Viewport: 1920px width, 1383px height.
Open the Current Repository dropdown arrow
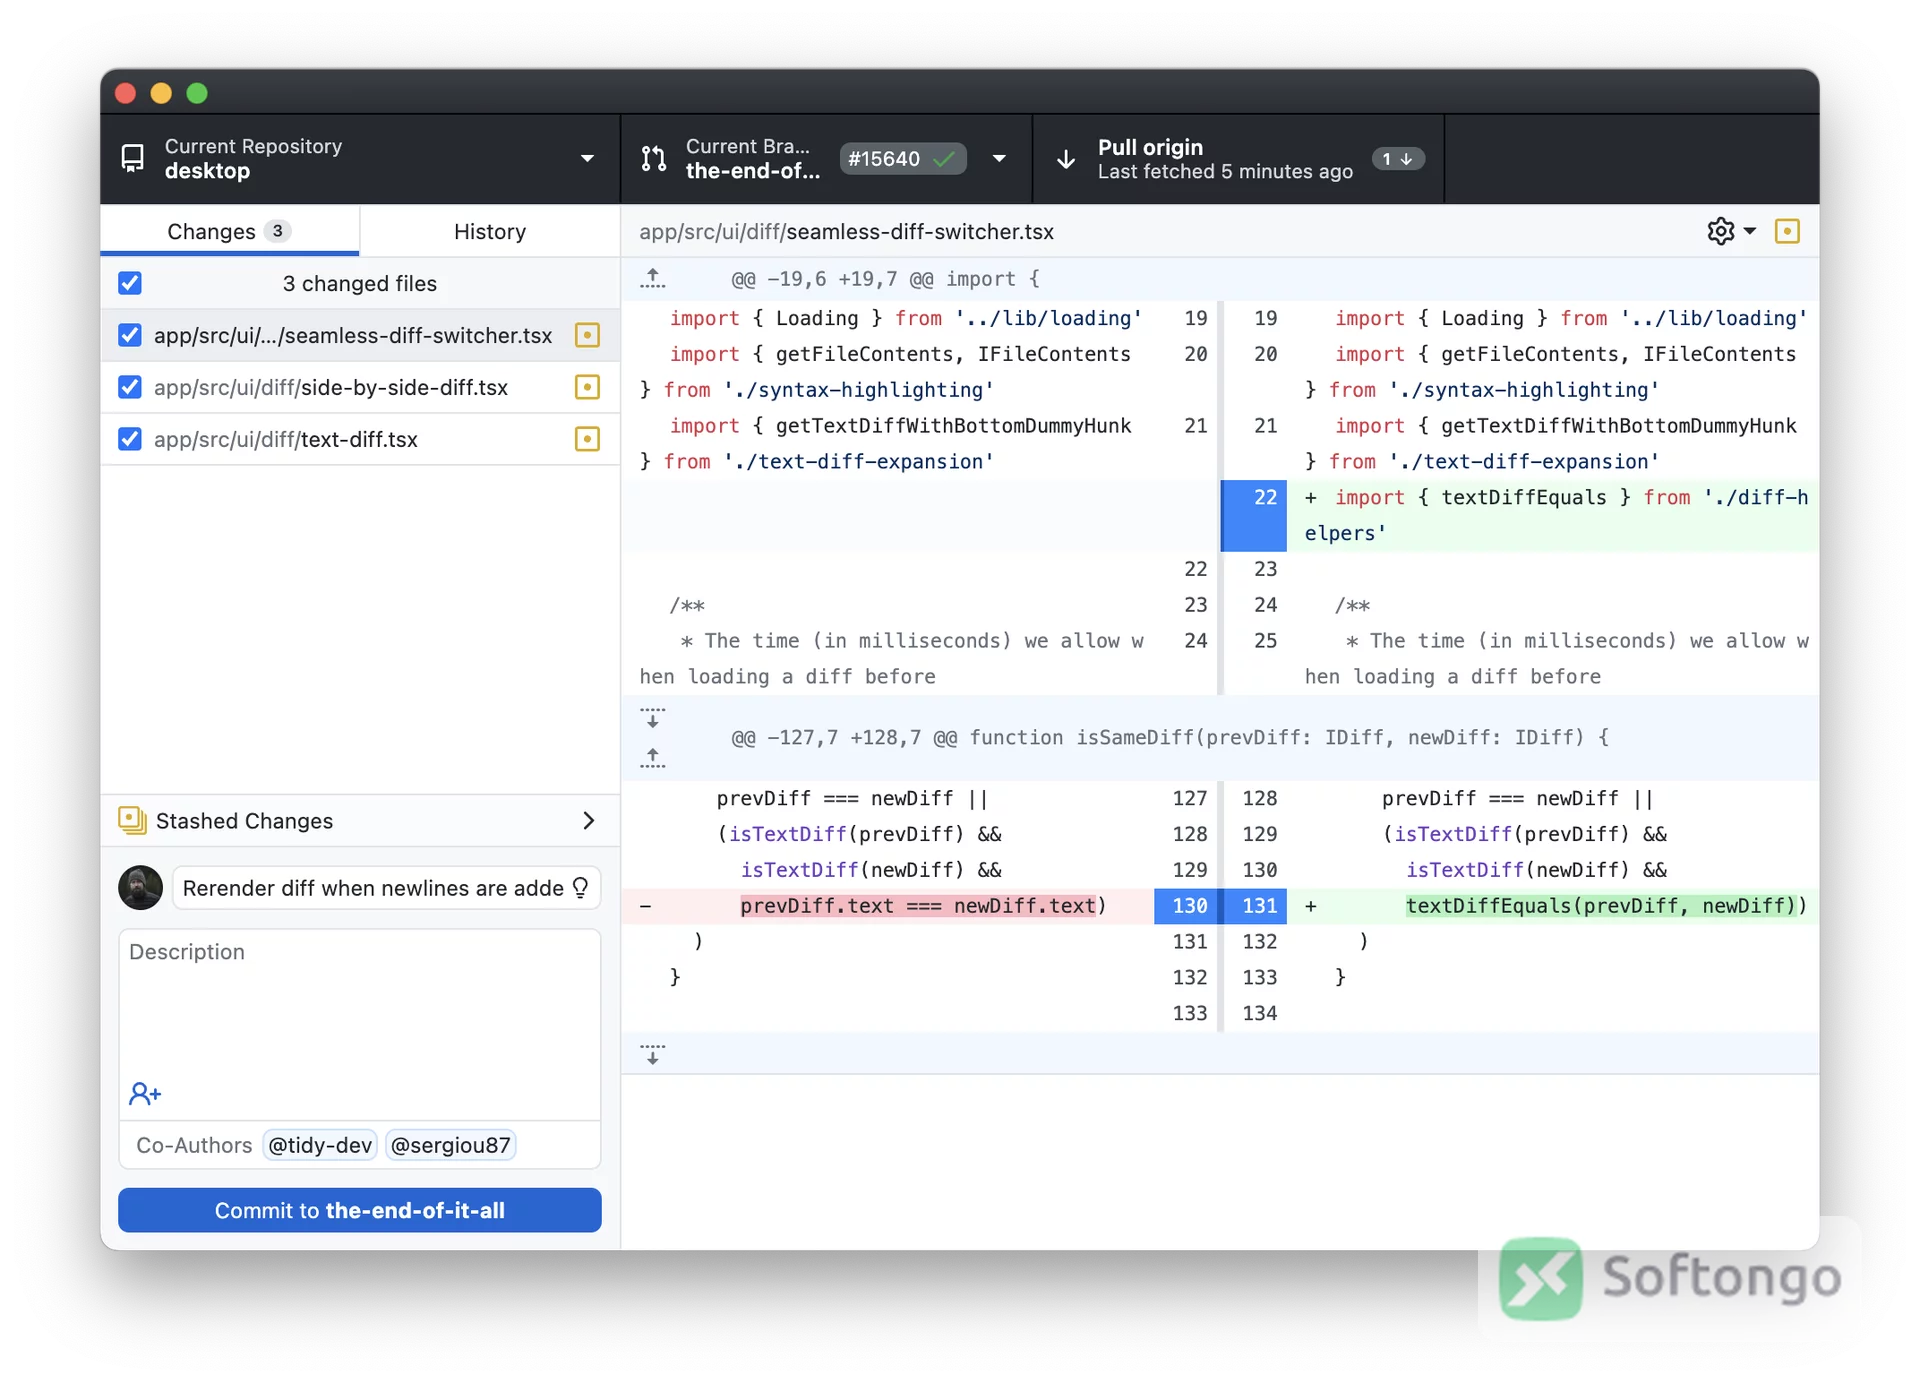tap(587, 159)
